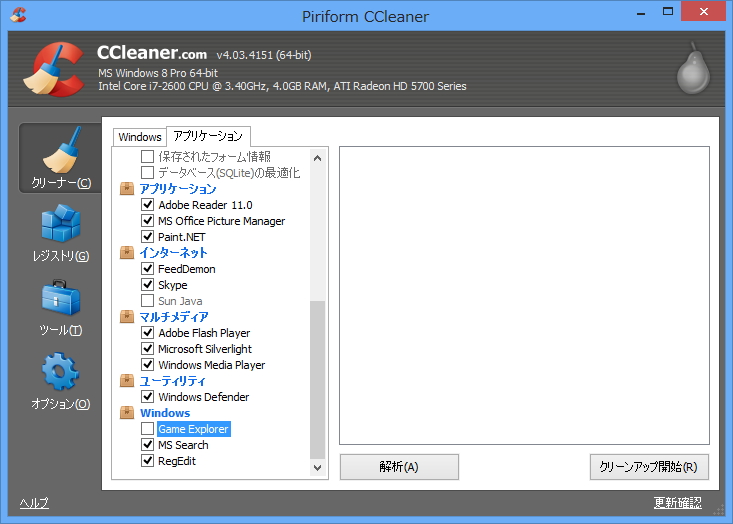This screenshot has width=733, height=524.
Task: Uncheck MS Search checkbox
Action: point(147,445)
